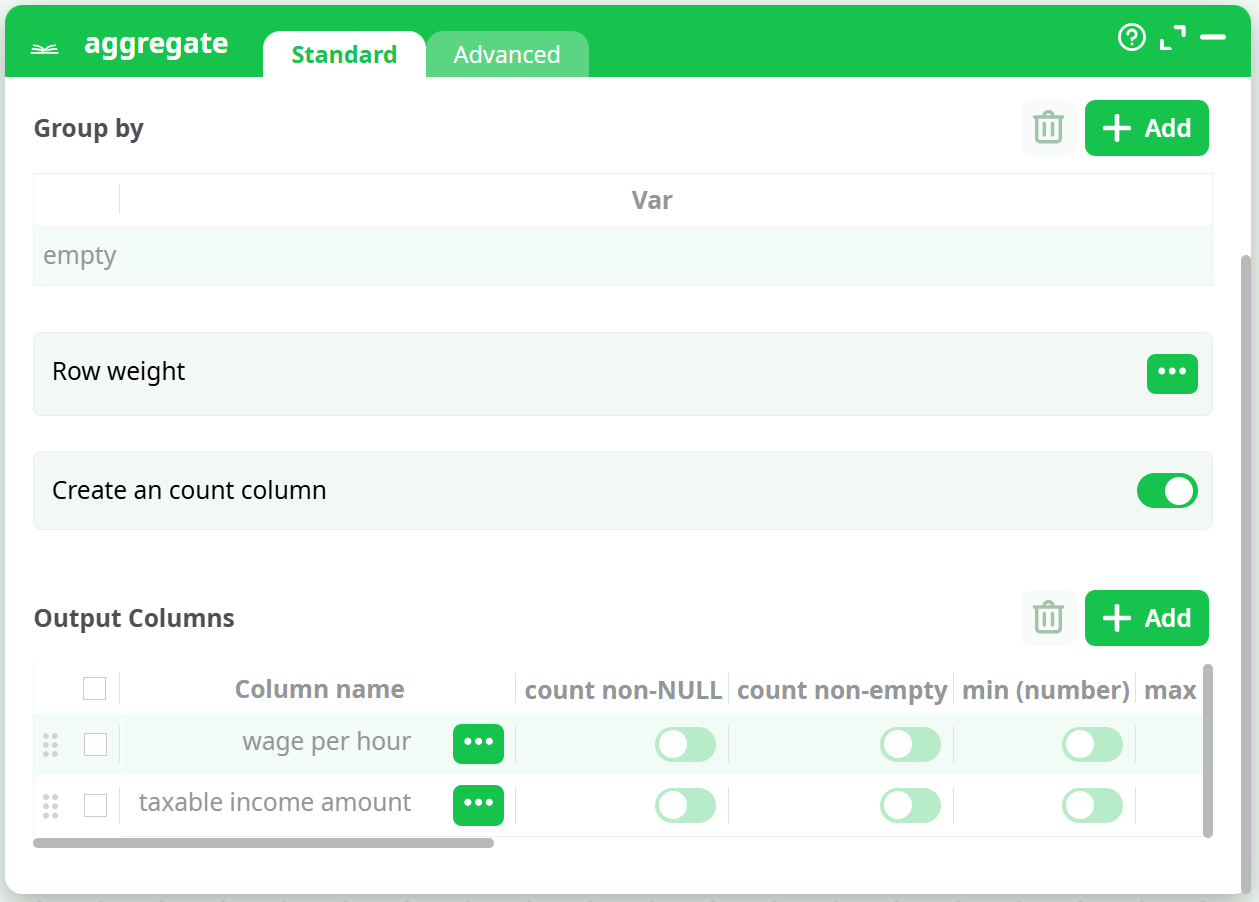Click the Group by trash icon
Viewport: 1259px width, 902px height.
pyautogui.click(x=1048, y=128)
